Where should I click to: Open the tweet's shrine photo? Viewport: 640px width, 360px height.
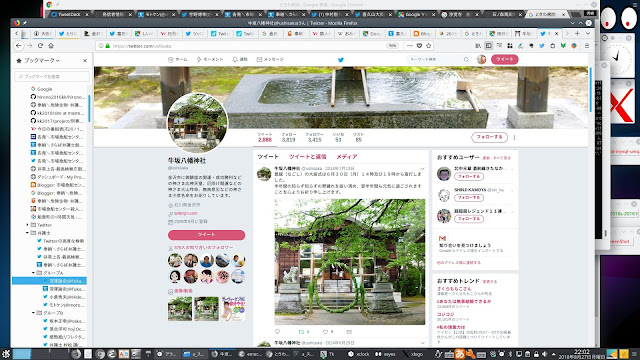click(349, 262)
